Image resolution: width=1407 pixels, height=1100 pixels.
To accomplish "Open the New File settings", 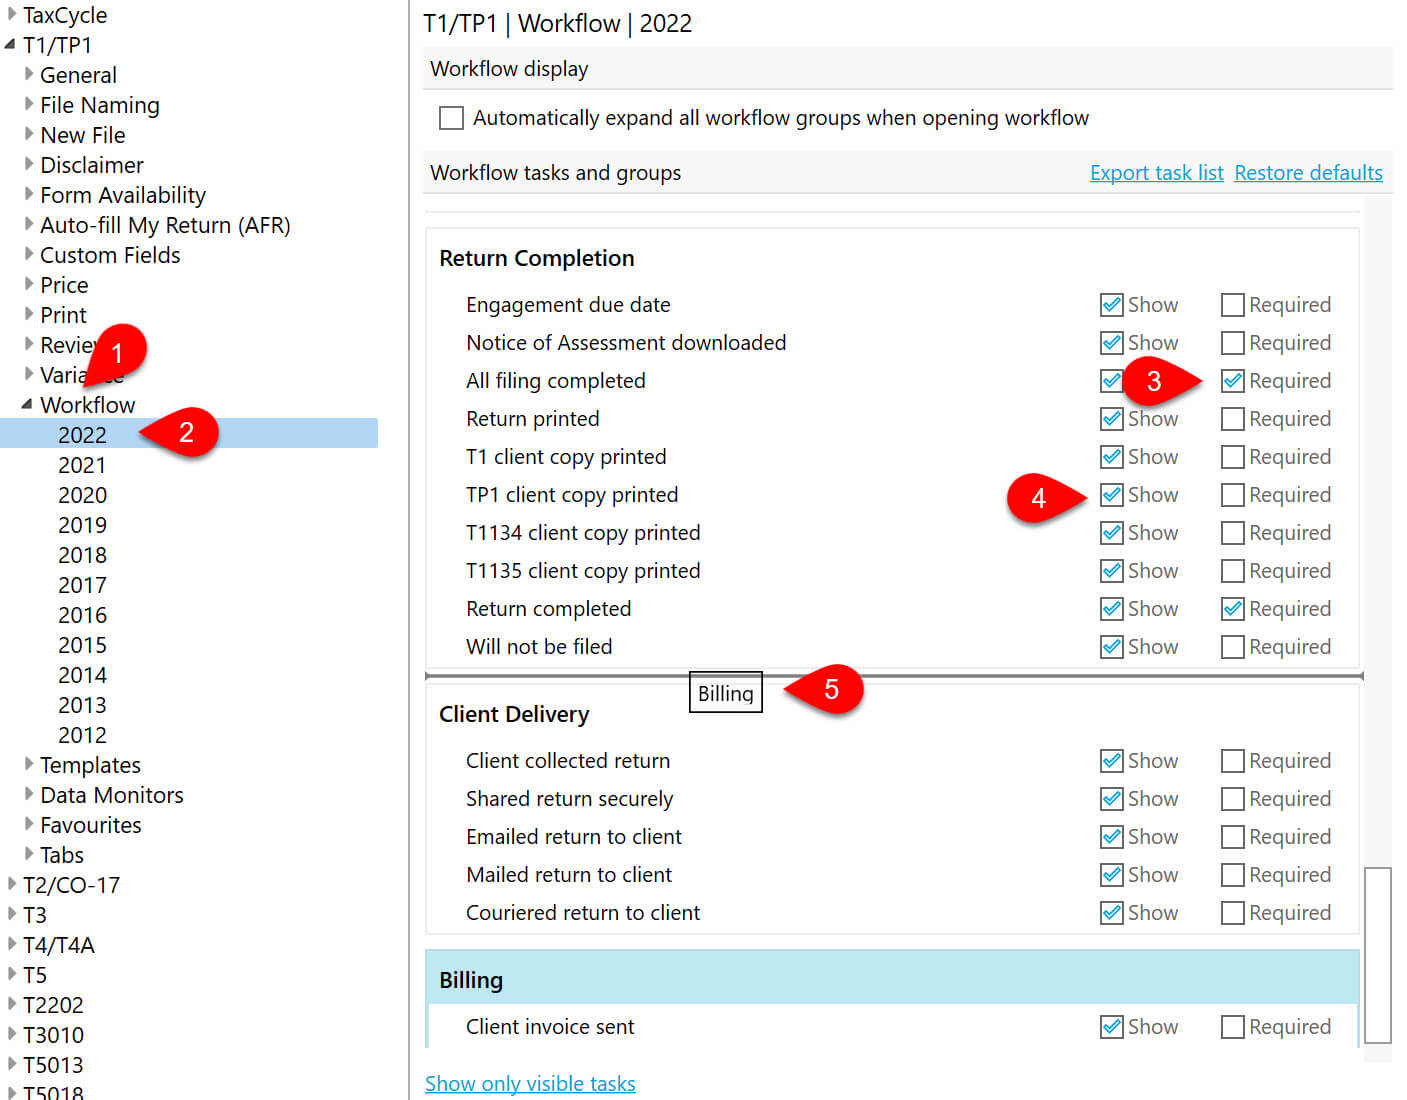I will tap(83, 135).
